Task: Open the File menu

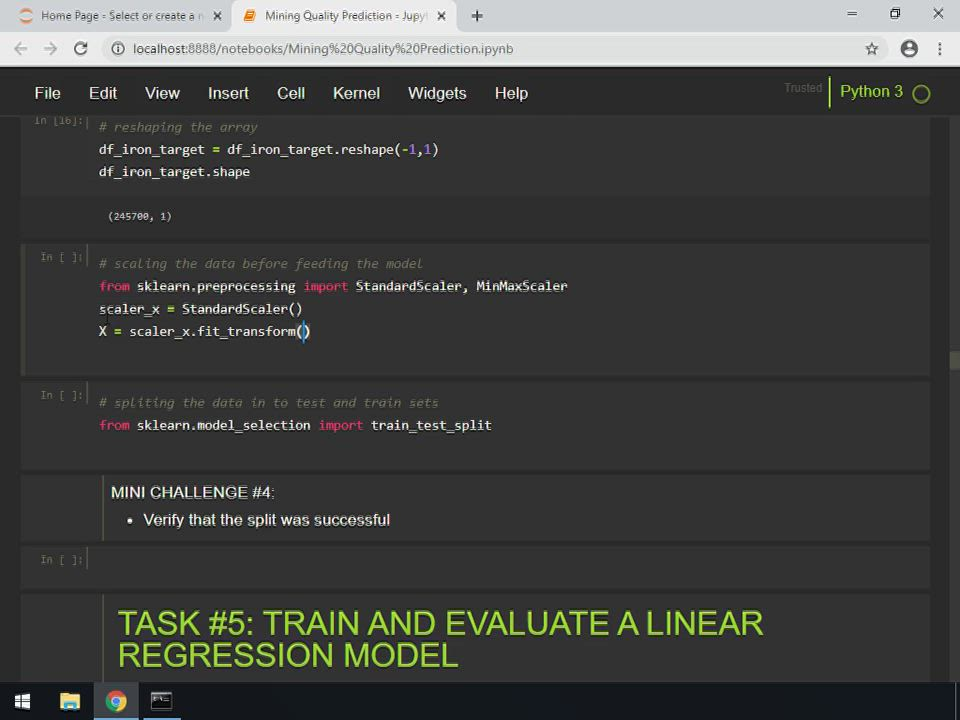Action: (47, 93)
